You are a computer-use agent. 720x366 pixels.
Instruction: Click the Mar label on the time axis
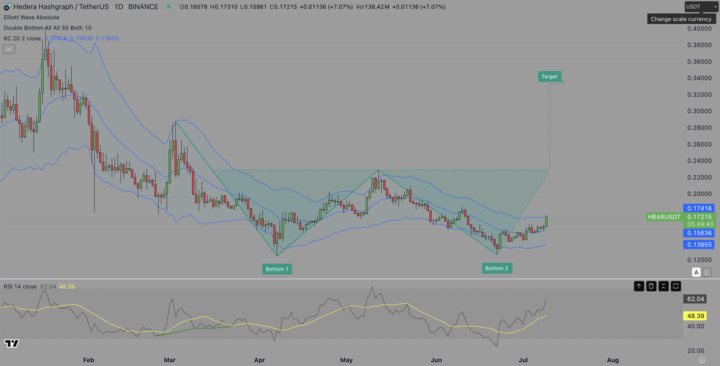[170, 360]
